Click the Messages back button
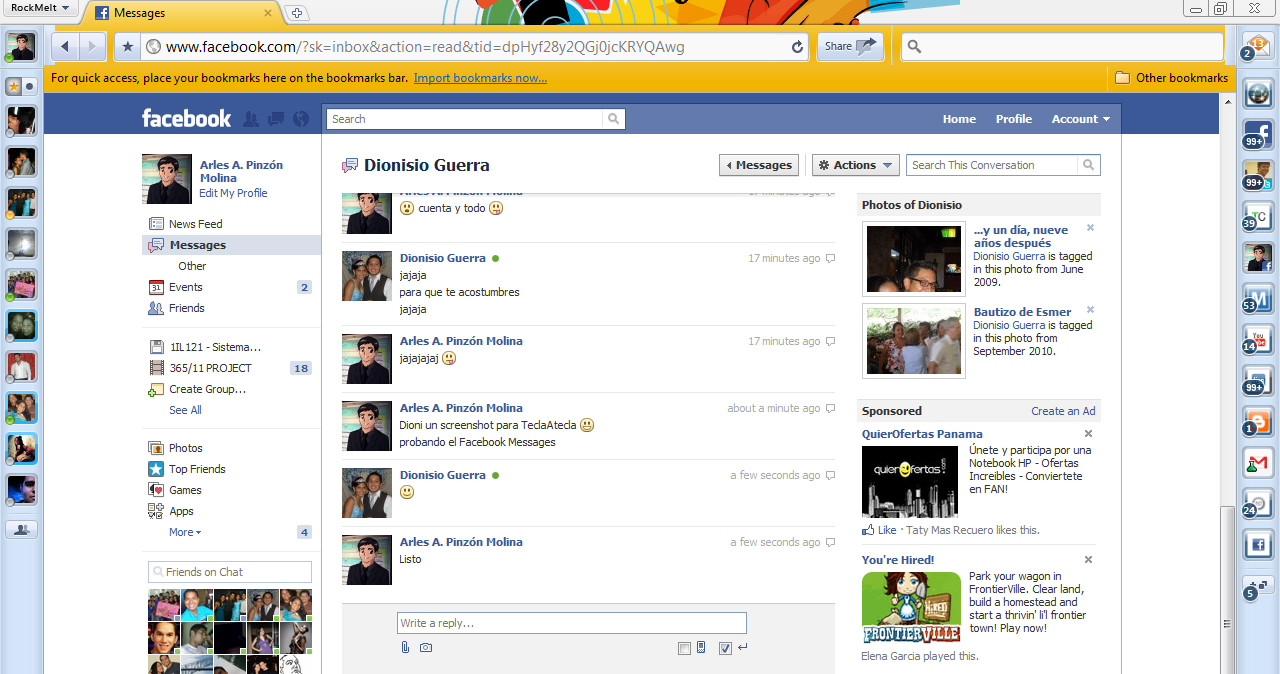The width and height of the screenshot is (1280, 674). pyautogui.click(x=759, y=165)
